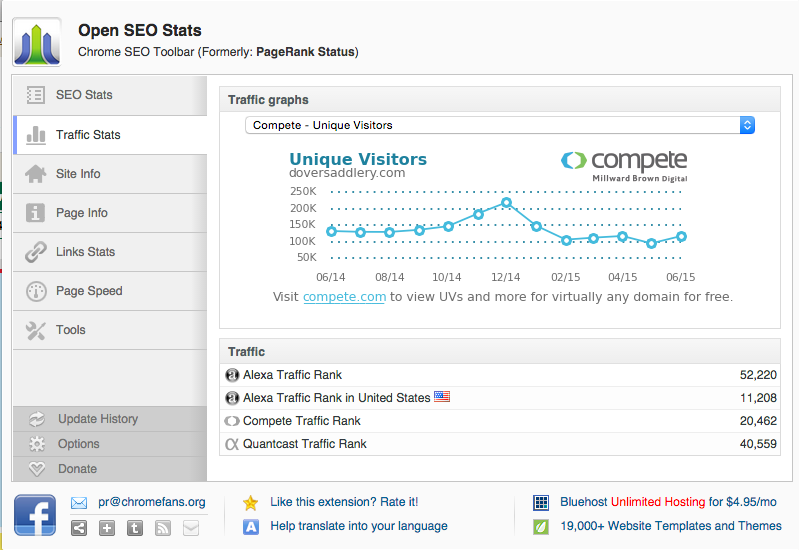Click the Compete Millward Brown Digital logo
The height and width of the screenshot is (550, 799).
point(624,166)
